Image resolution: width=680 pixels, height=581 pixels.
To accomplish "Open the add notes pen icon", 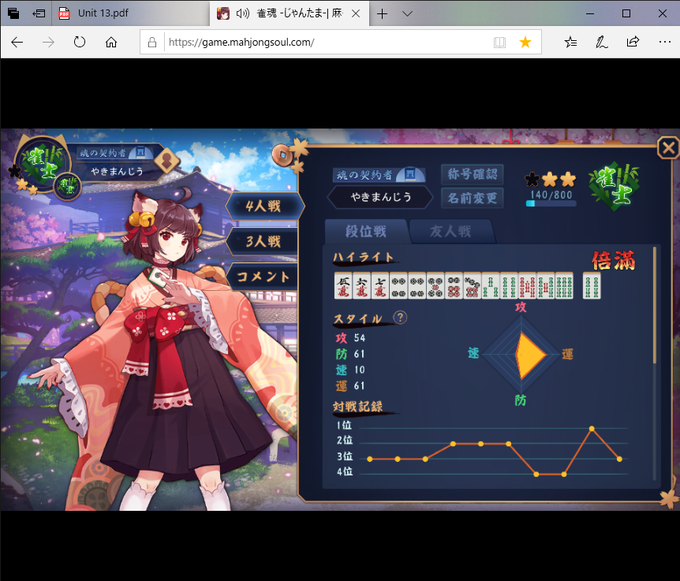I will point(601,42).
